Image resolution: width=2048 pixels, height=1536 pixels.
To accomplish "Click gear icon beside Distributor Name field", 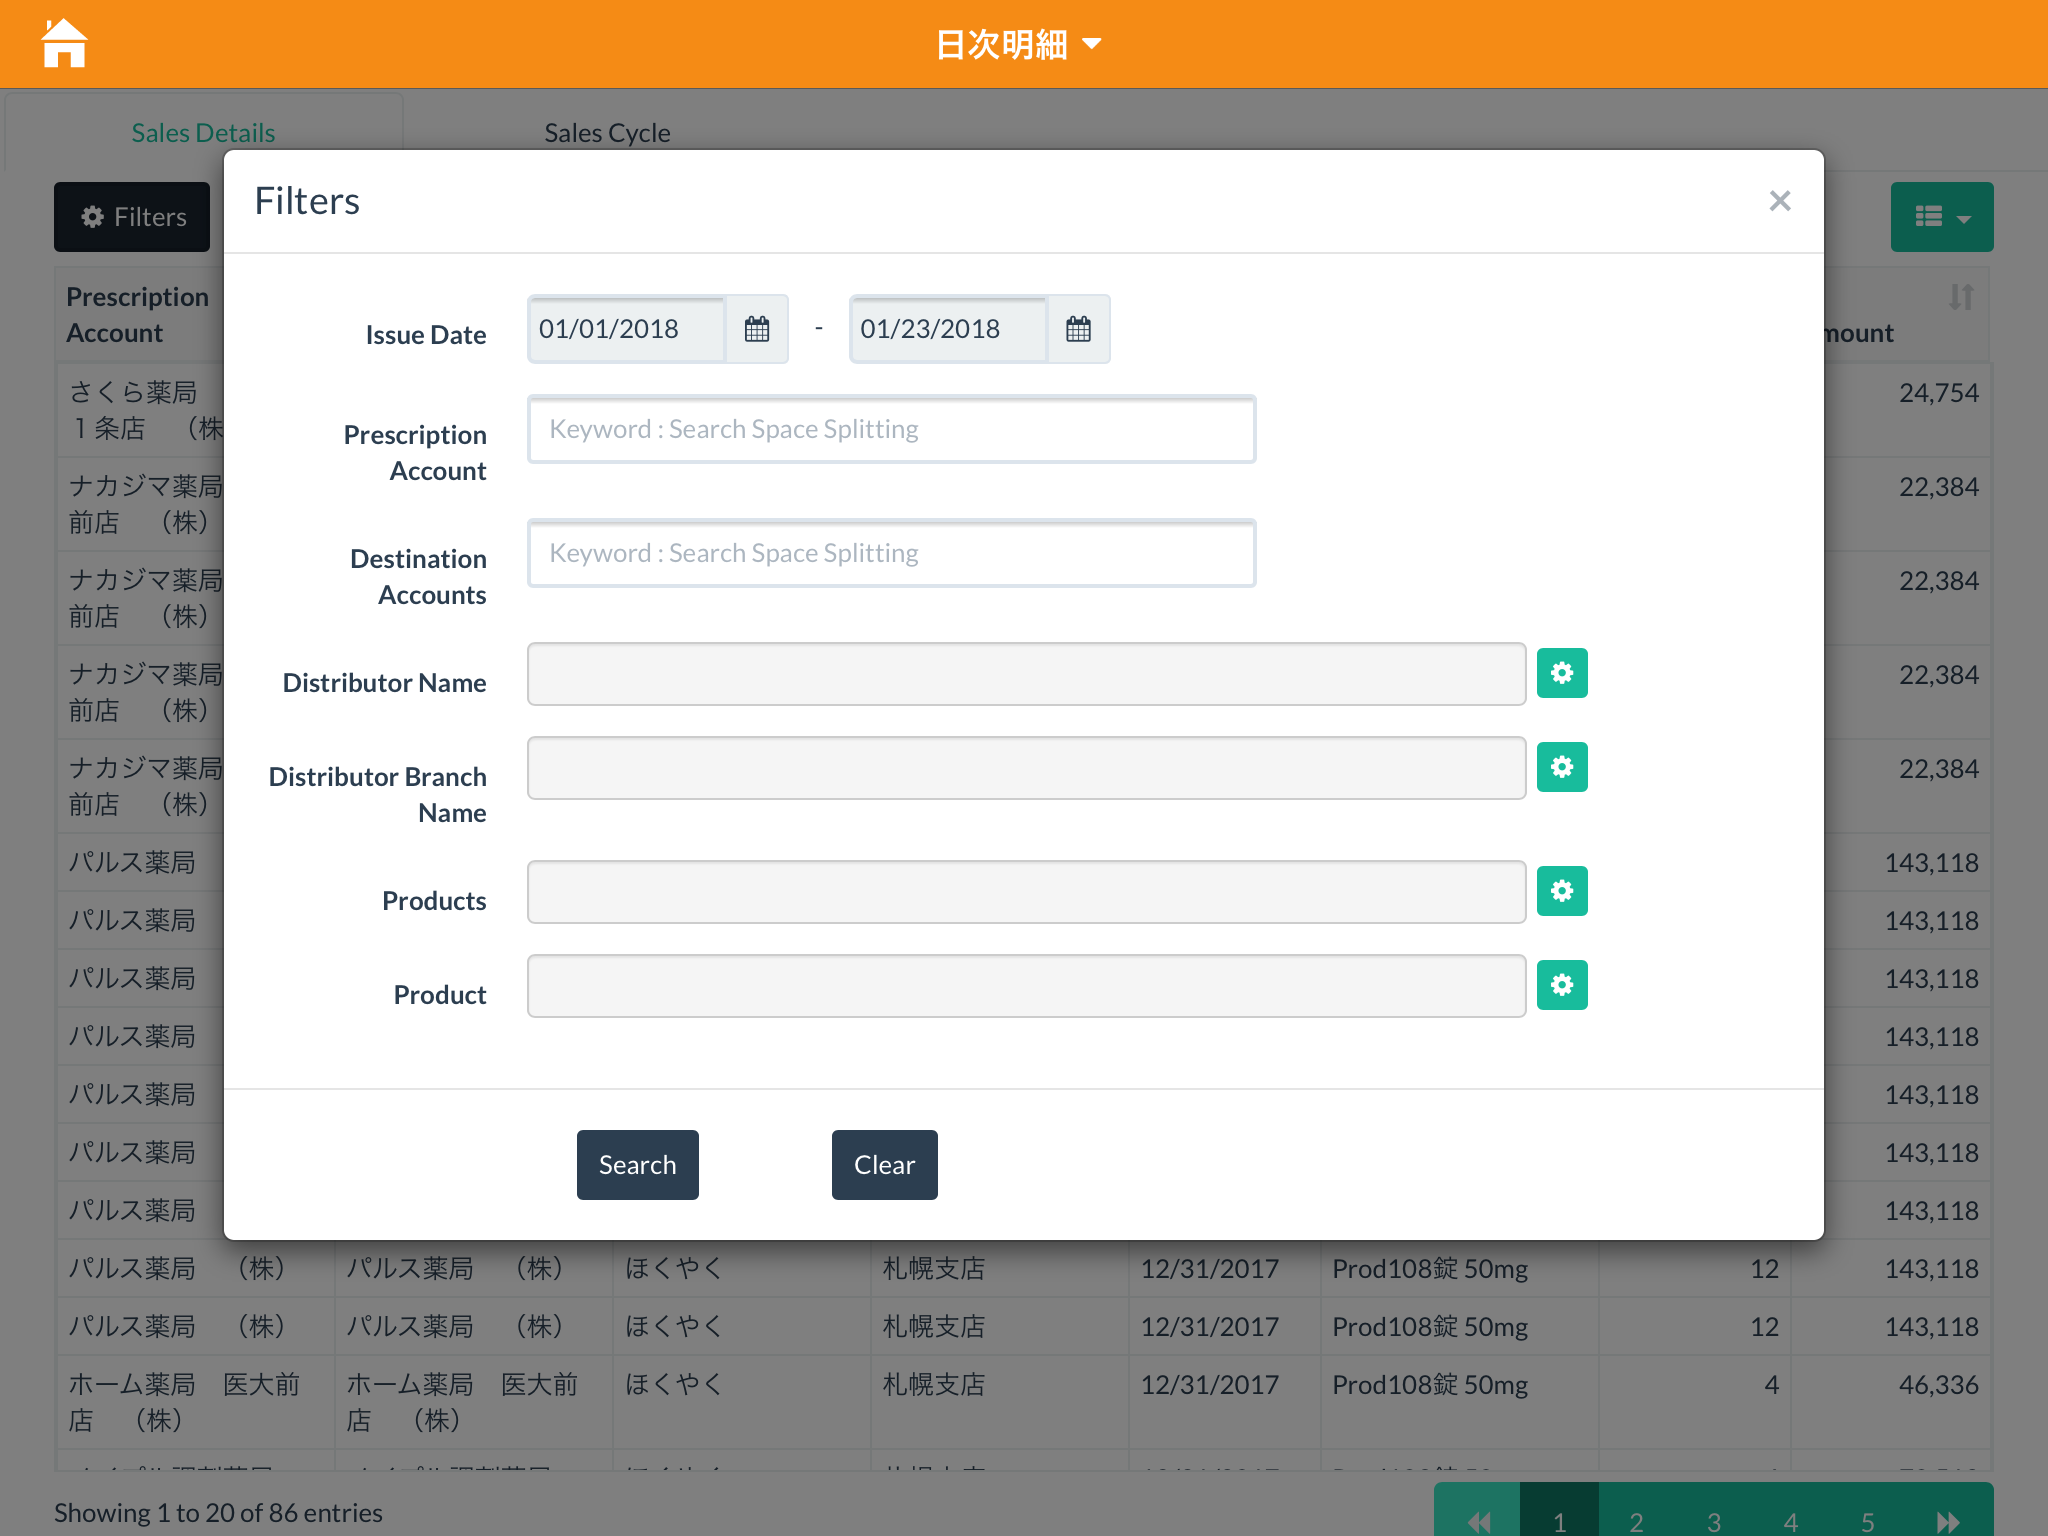I will (1561, 673).
